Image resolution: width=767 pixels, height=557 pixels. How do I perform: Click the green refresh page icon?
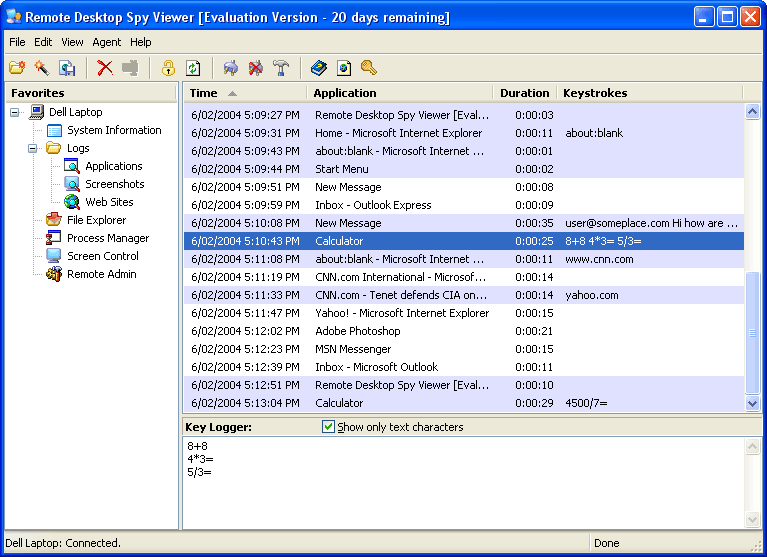click(x=193, y=67)
